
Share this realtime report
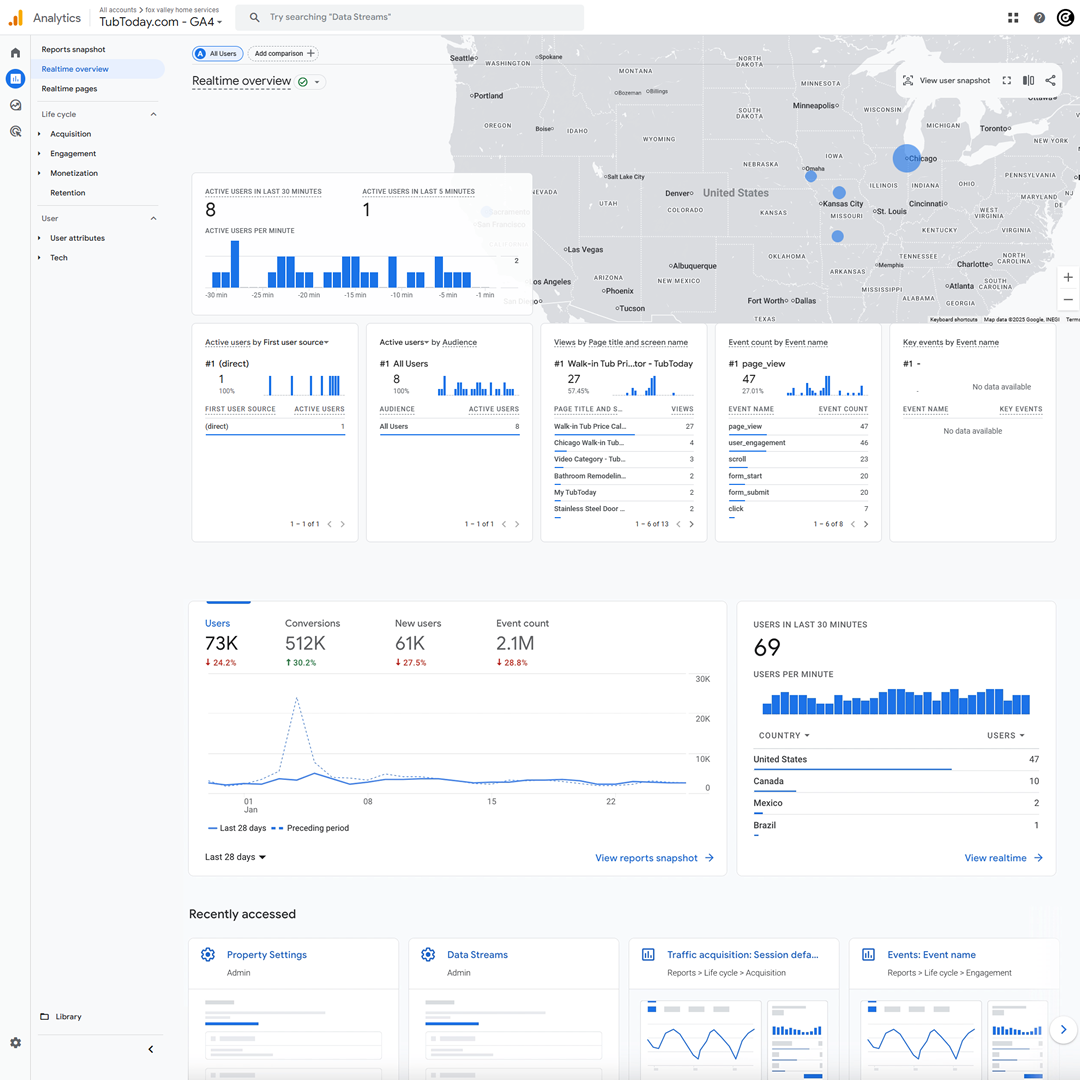point(1050,81)
